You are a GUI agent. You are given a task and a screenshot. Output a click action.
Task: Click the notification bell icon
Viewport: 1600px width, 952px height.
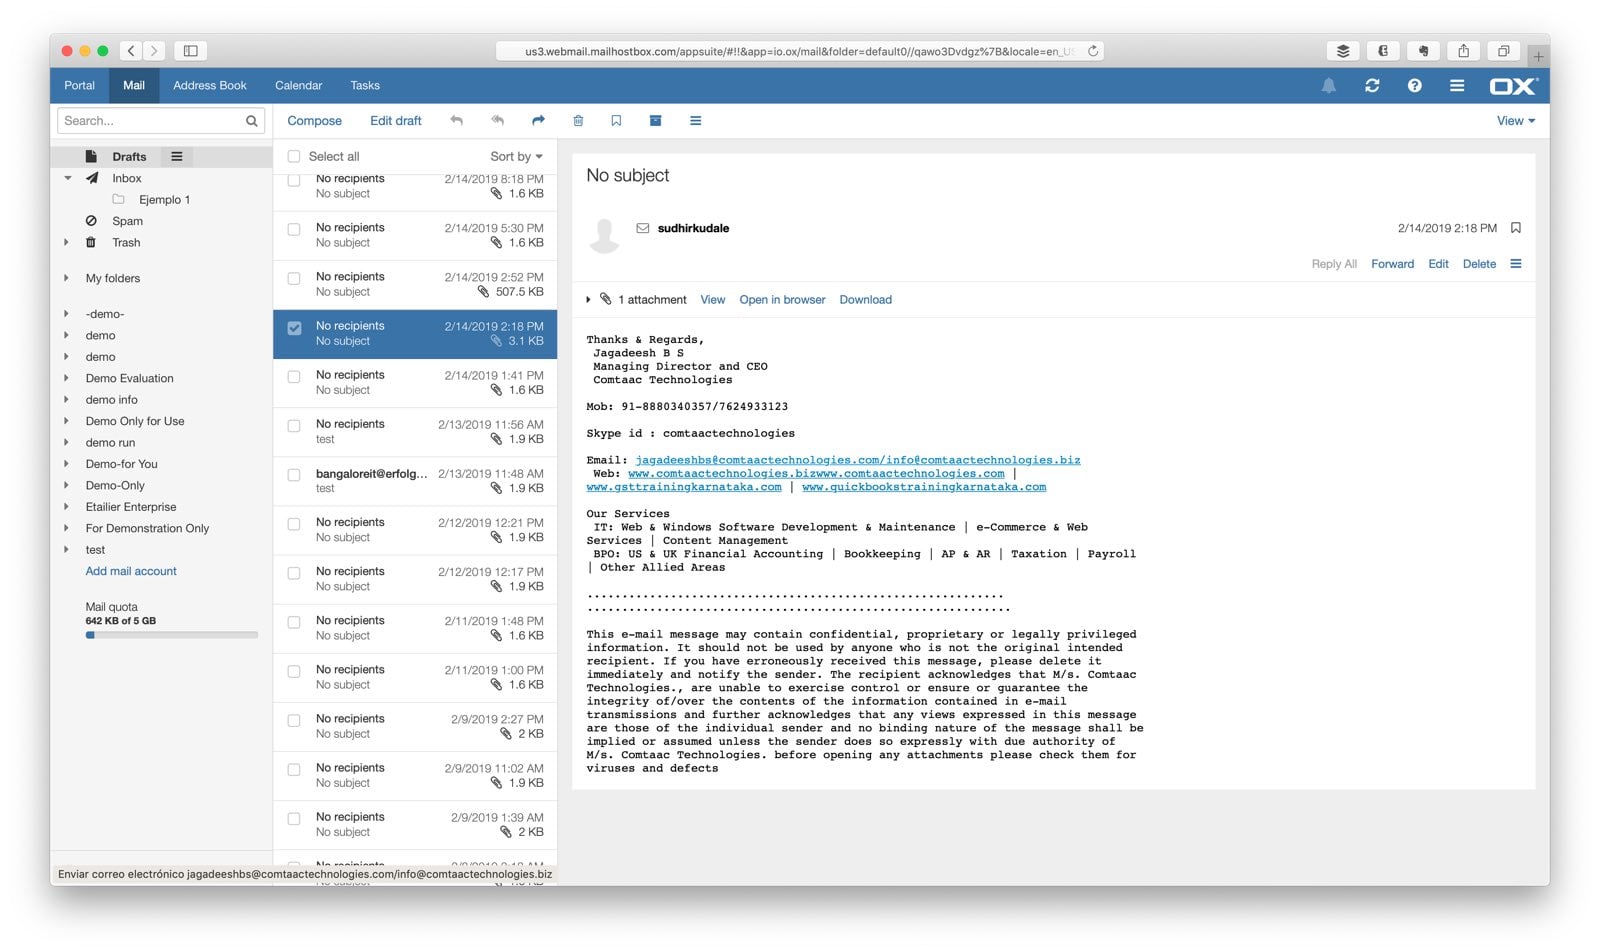pyautogui.click(x=1328, y=86)
